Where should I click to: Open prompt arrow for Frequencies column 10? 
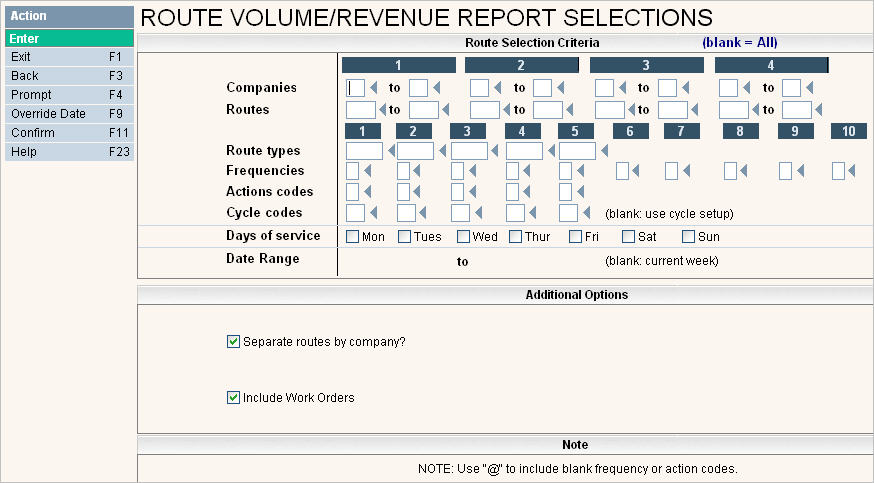(851, 171)
